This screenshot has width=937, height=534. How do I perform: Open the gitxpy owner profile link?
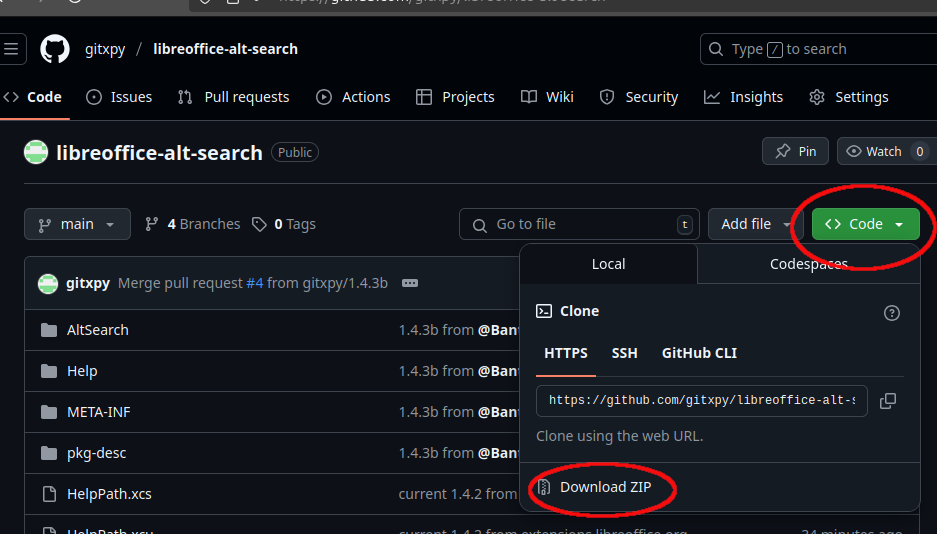tap(105, 49)
